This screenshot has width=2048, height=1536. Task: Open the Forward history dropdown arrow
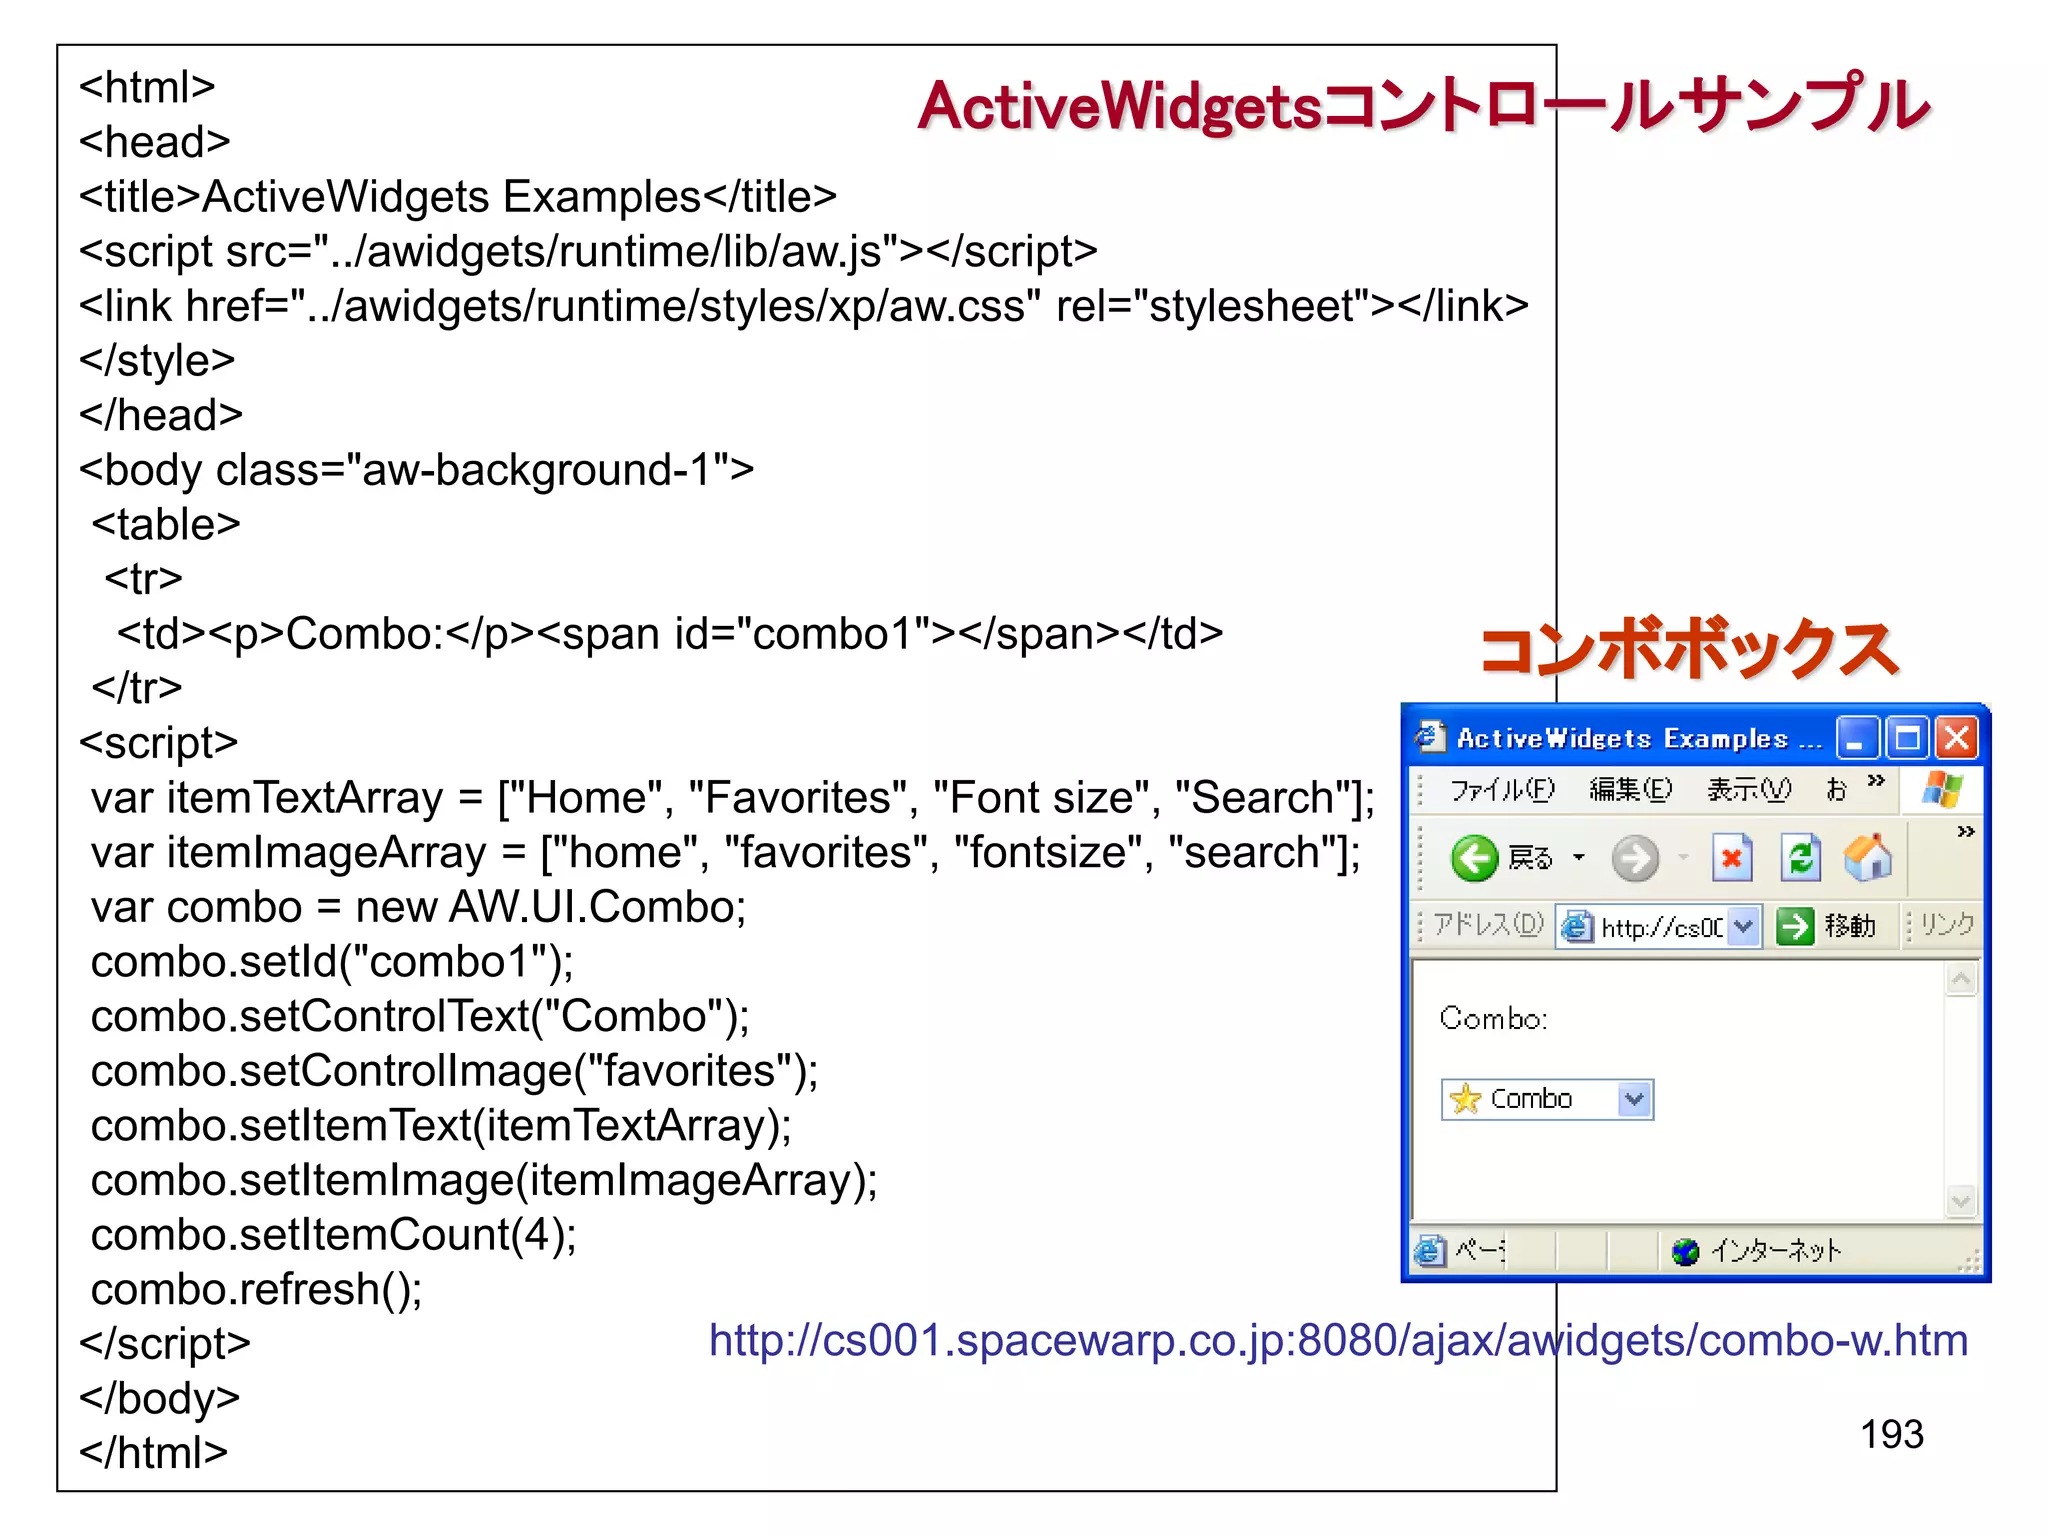1684,857
